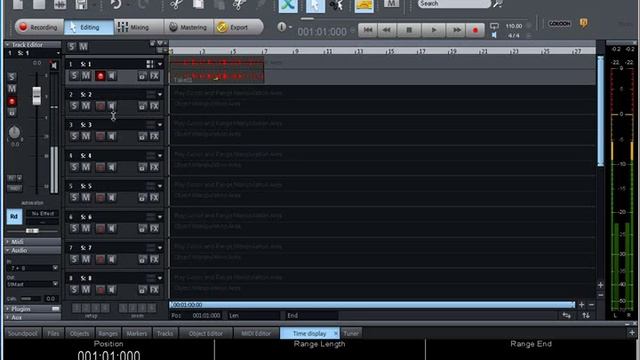Screen dimensions: 640x360
Task: Click the scissors cut icon in the toolbar
Action: point(176,4)
